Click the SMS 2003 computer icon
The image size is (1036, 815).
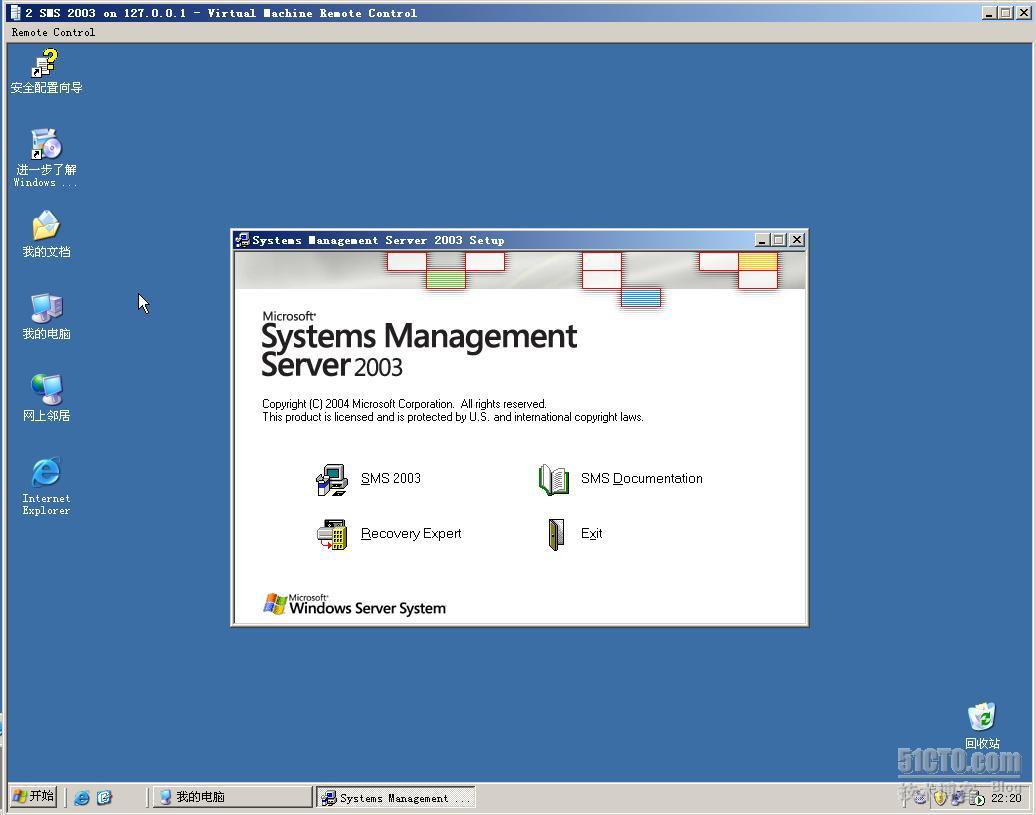pyautogui.click(x=332, y=479)
